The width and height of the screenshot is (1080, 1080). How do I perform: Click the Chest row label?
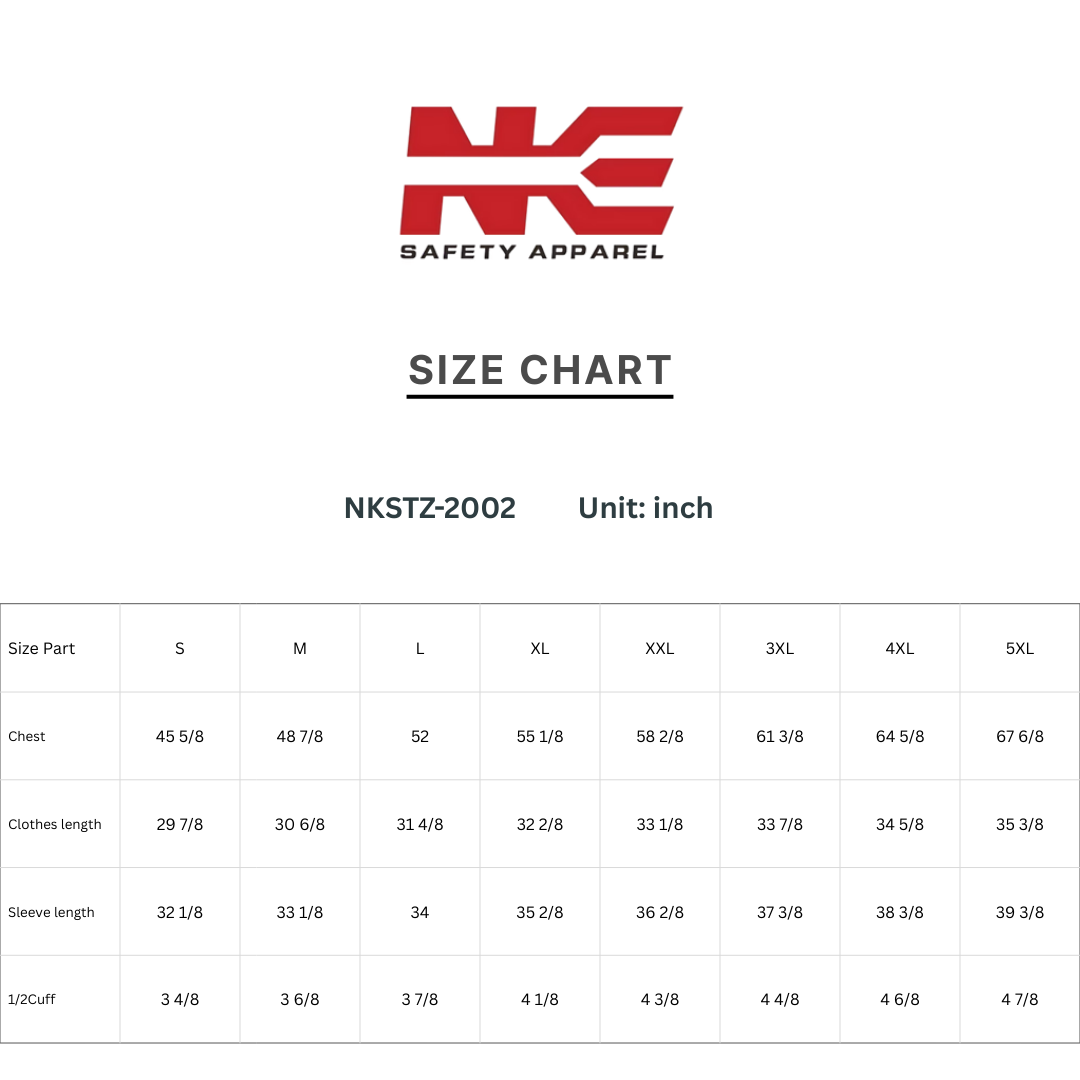pyautogui.click(x=26, y=736)
